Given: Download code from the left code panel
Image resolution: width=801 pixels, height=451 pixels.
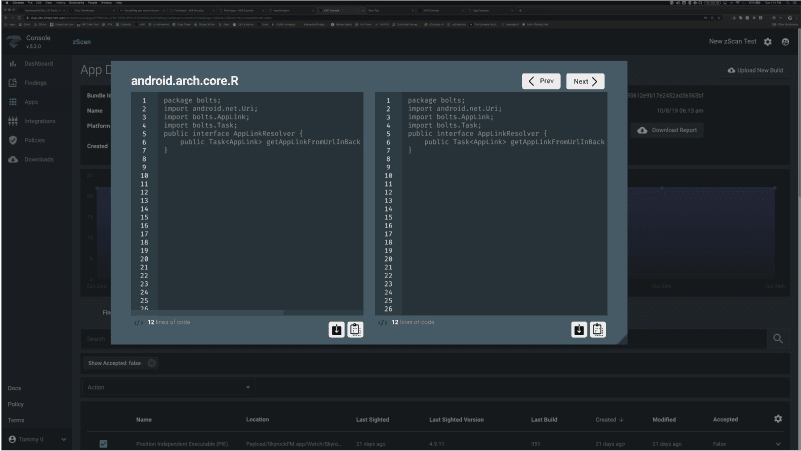Looking at the screenshot, I should pyautogui.click(x=337, y=329).
